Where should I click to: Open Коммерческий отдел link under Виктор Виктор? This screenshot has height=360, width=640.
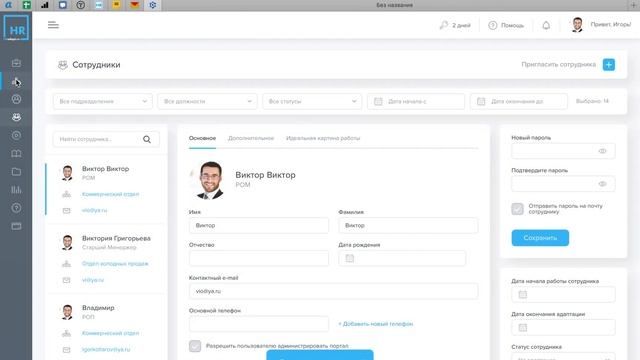(x=110, y=194)
